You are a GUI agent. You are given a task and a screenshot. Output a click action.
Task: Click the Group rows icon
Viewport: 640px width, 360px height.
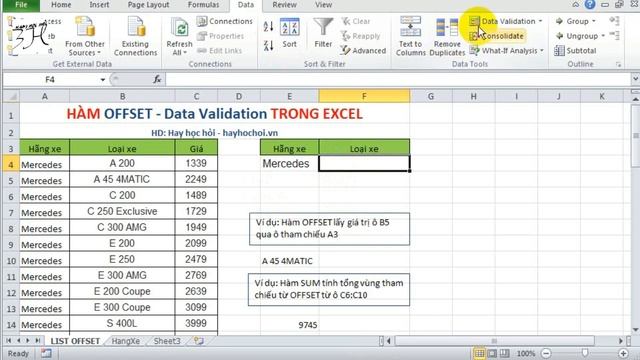560,21
